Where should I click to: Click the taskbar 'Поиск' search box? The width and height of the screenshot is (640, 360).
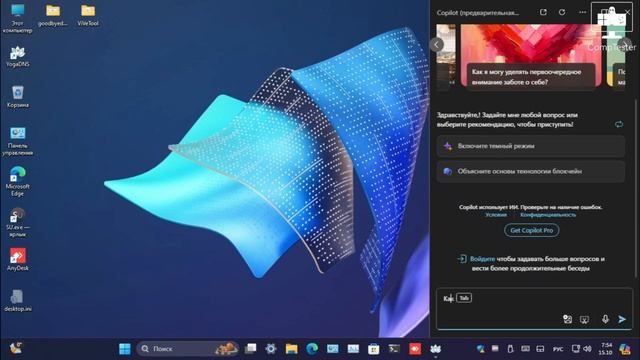(188, 349)
